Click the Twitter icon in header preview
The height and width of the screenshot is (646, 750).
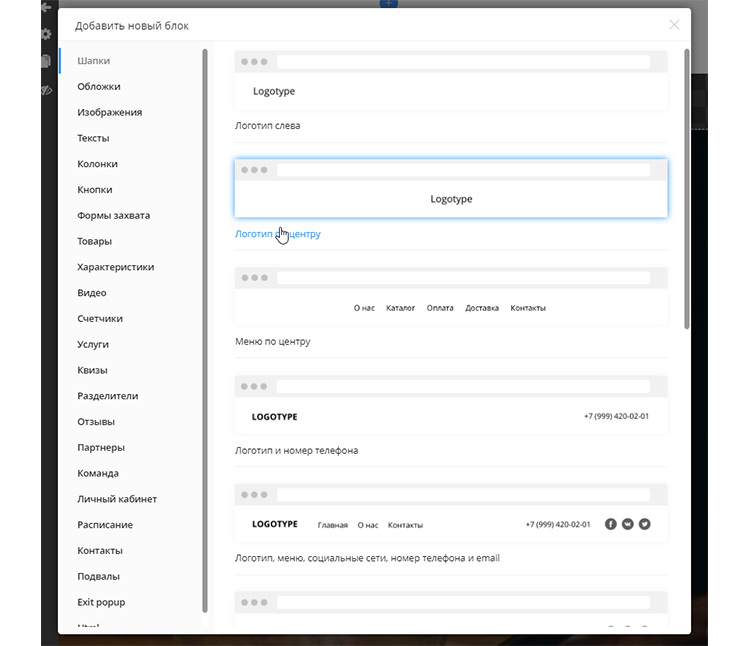(x=645, y=524)
